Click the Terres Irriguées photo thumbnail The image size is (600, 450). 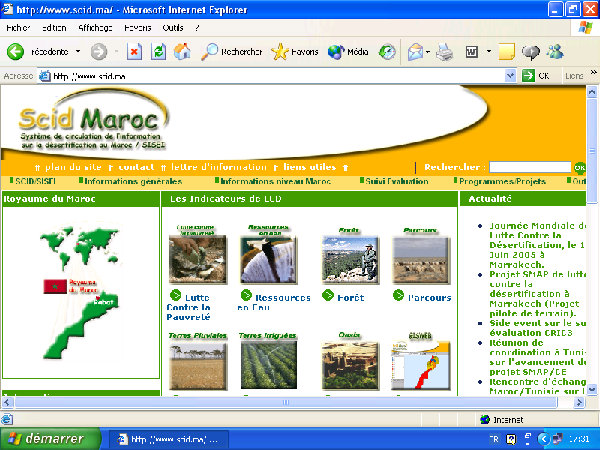(x=269, y=365)
